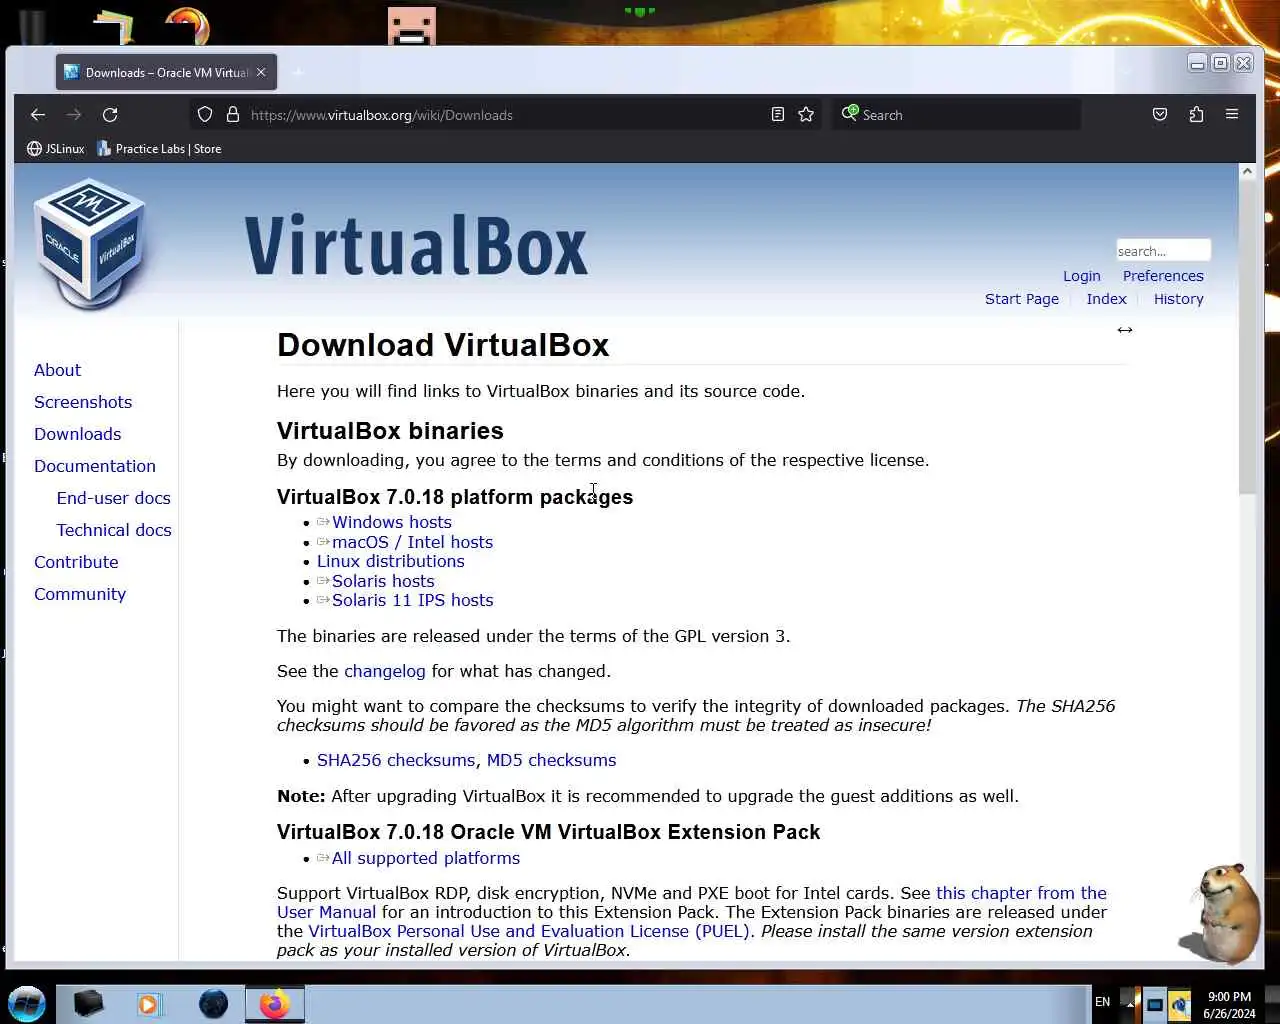Open the black box taskbar icon
The height and width of the screenshot is (1024, 1280).
tap(88, 1003)
